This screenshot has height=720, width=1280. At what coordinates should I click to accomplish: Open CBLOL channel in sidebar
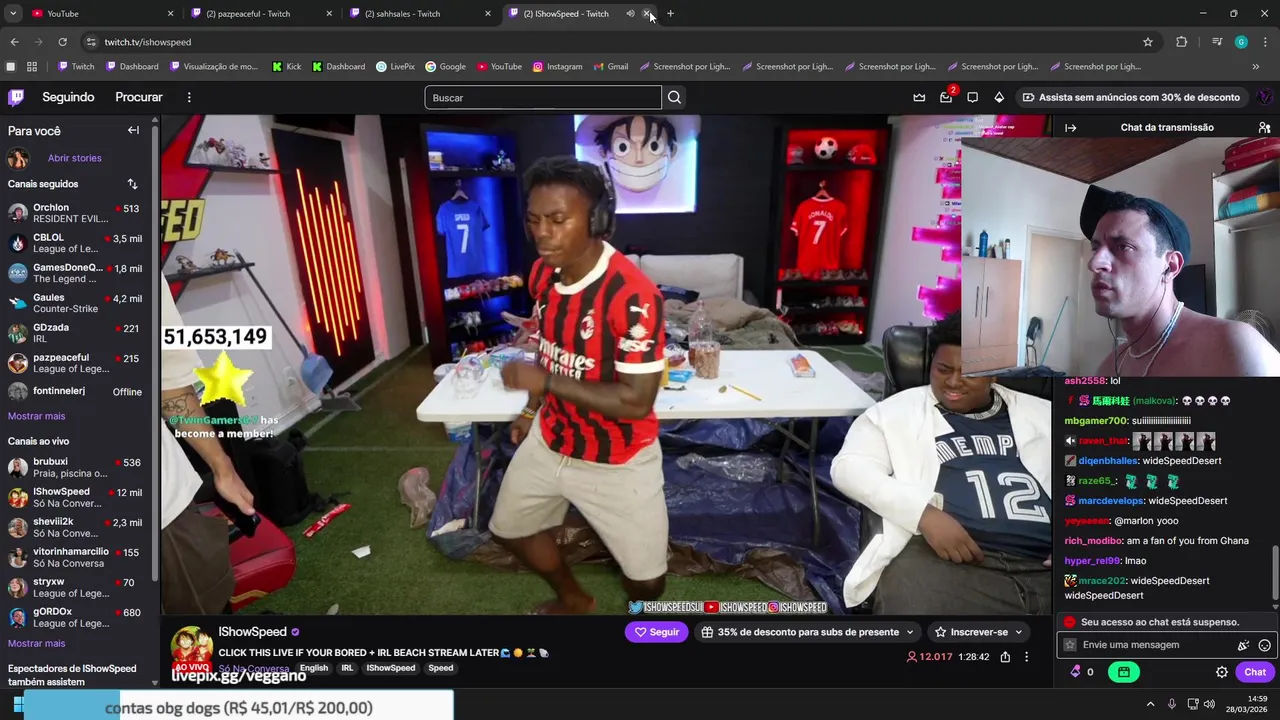click(76, 243)
